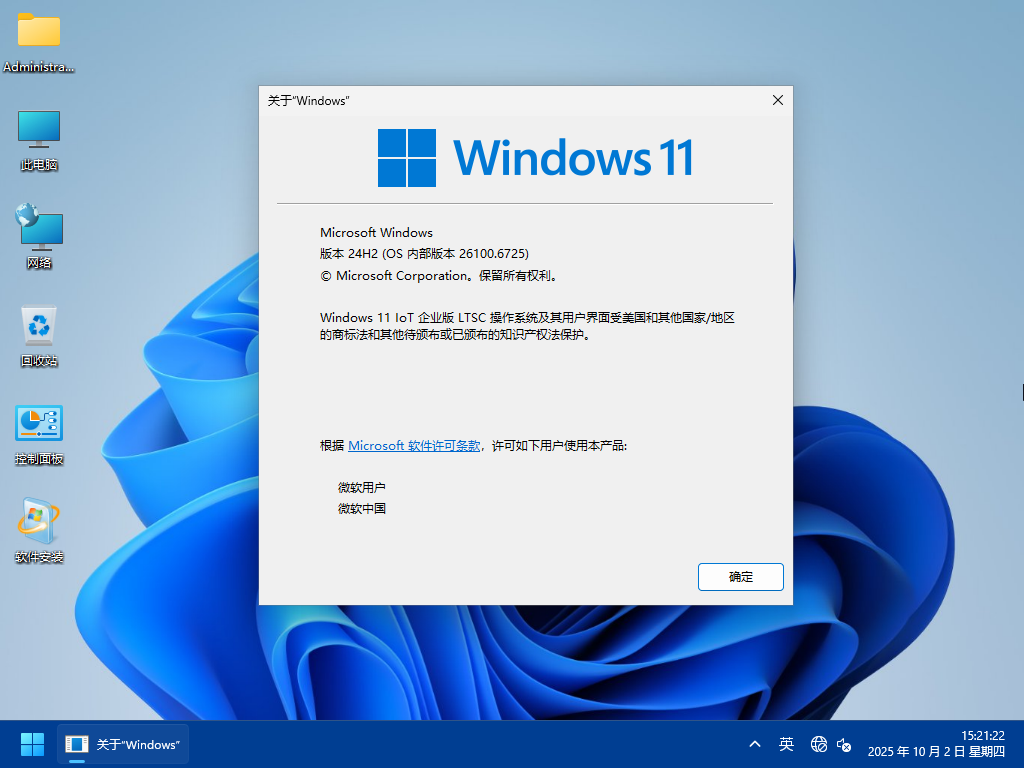Expand the hidden tray icons chevron

click(755, 744)
